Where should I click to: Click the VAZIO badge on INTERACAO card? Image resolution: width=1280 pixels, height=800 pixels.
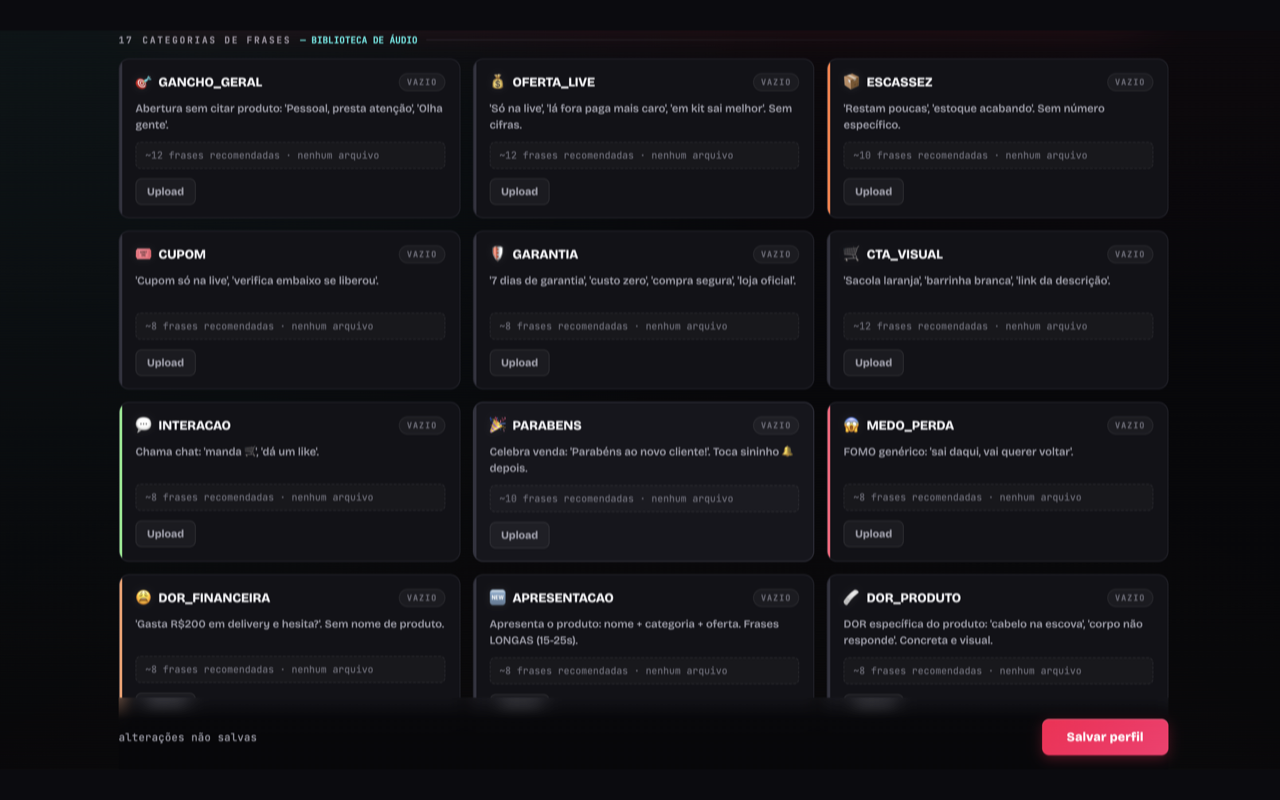point(422,425)
